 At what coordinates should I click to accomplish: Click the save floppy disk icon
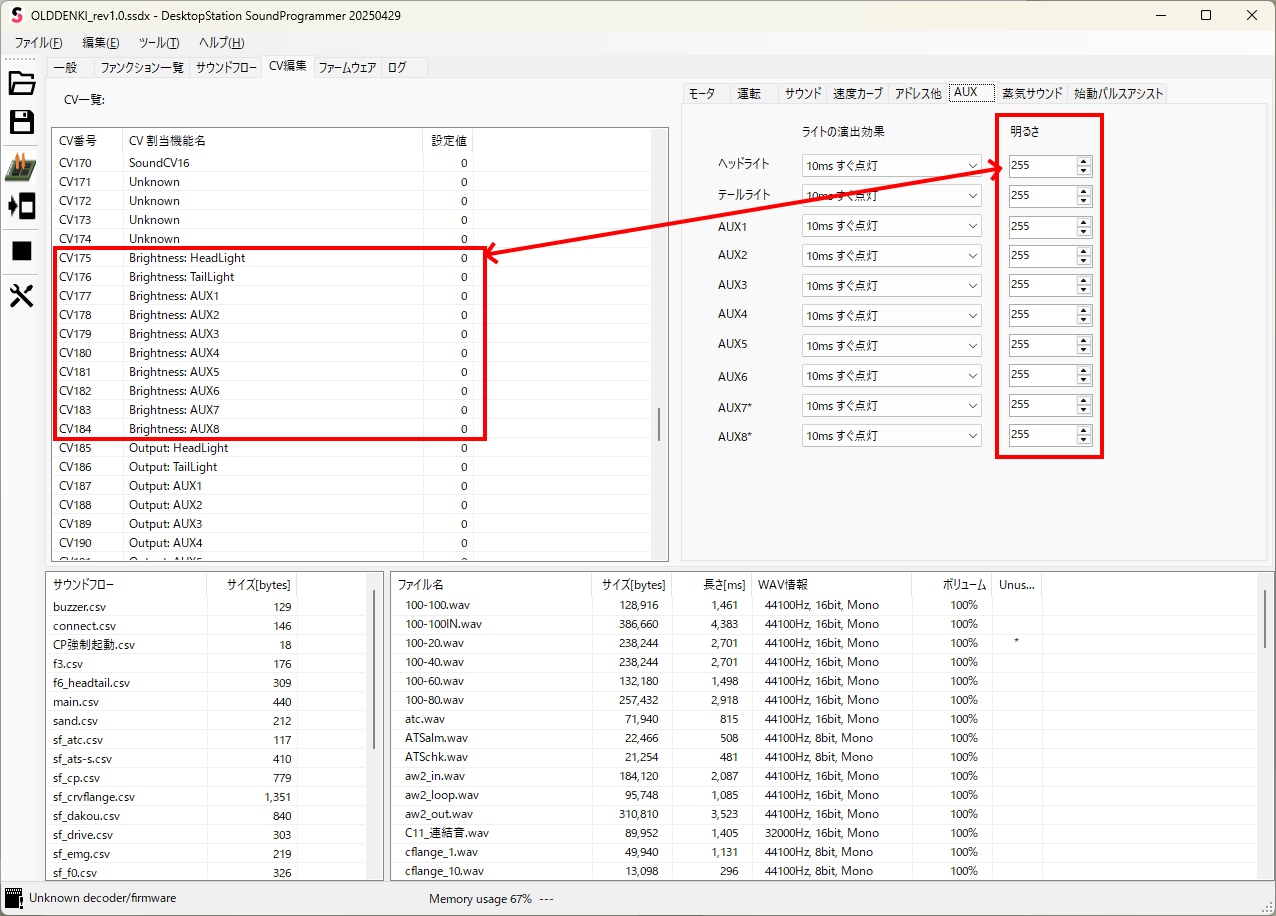(21, 122)
